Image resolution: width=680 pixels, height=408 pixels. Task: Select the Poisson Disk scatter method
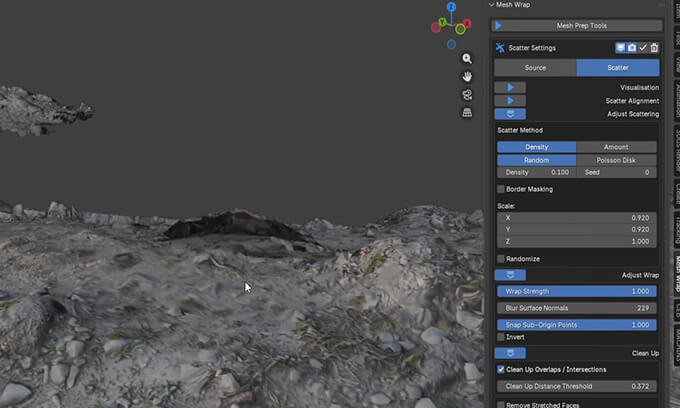pos(617,160)
